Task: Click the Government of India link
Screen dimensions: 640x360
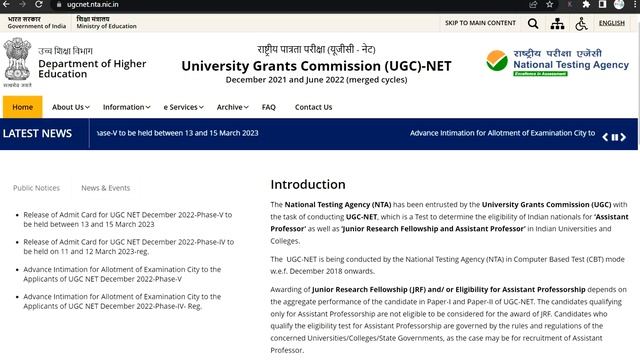Action: [x=36, y=22]
